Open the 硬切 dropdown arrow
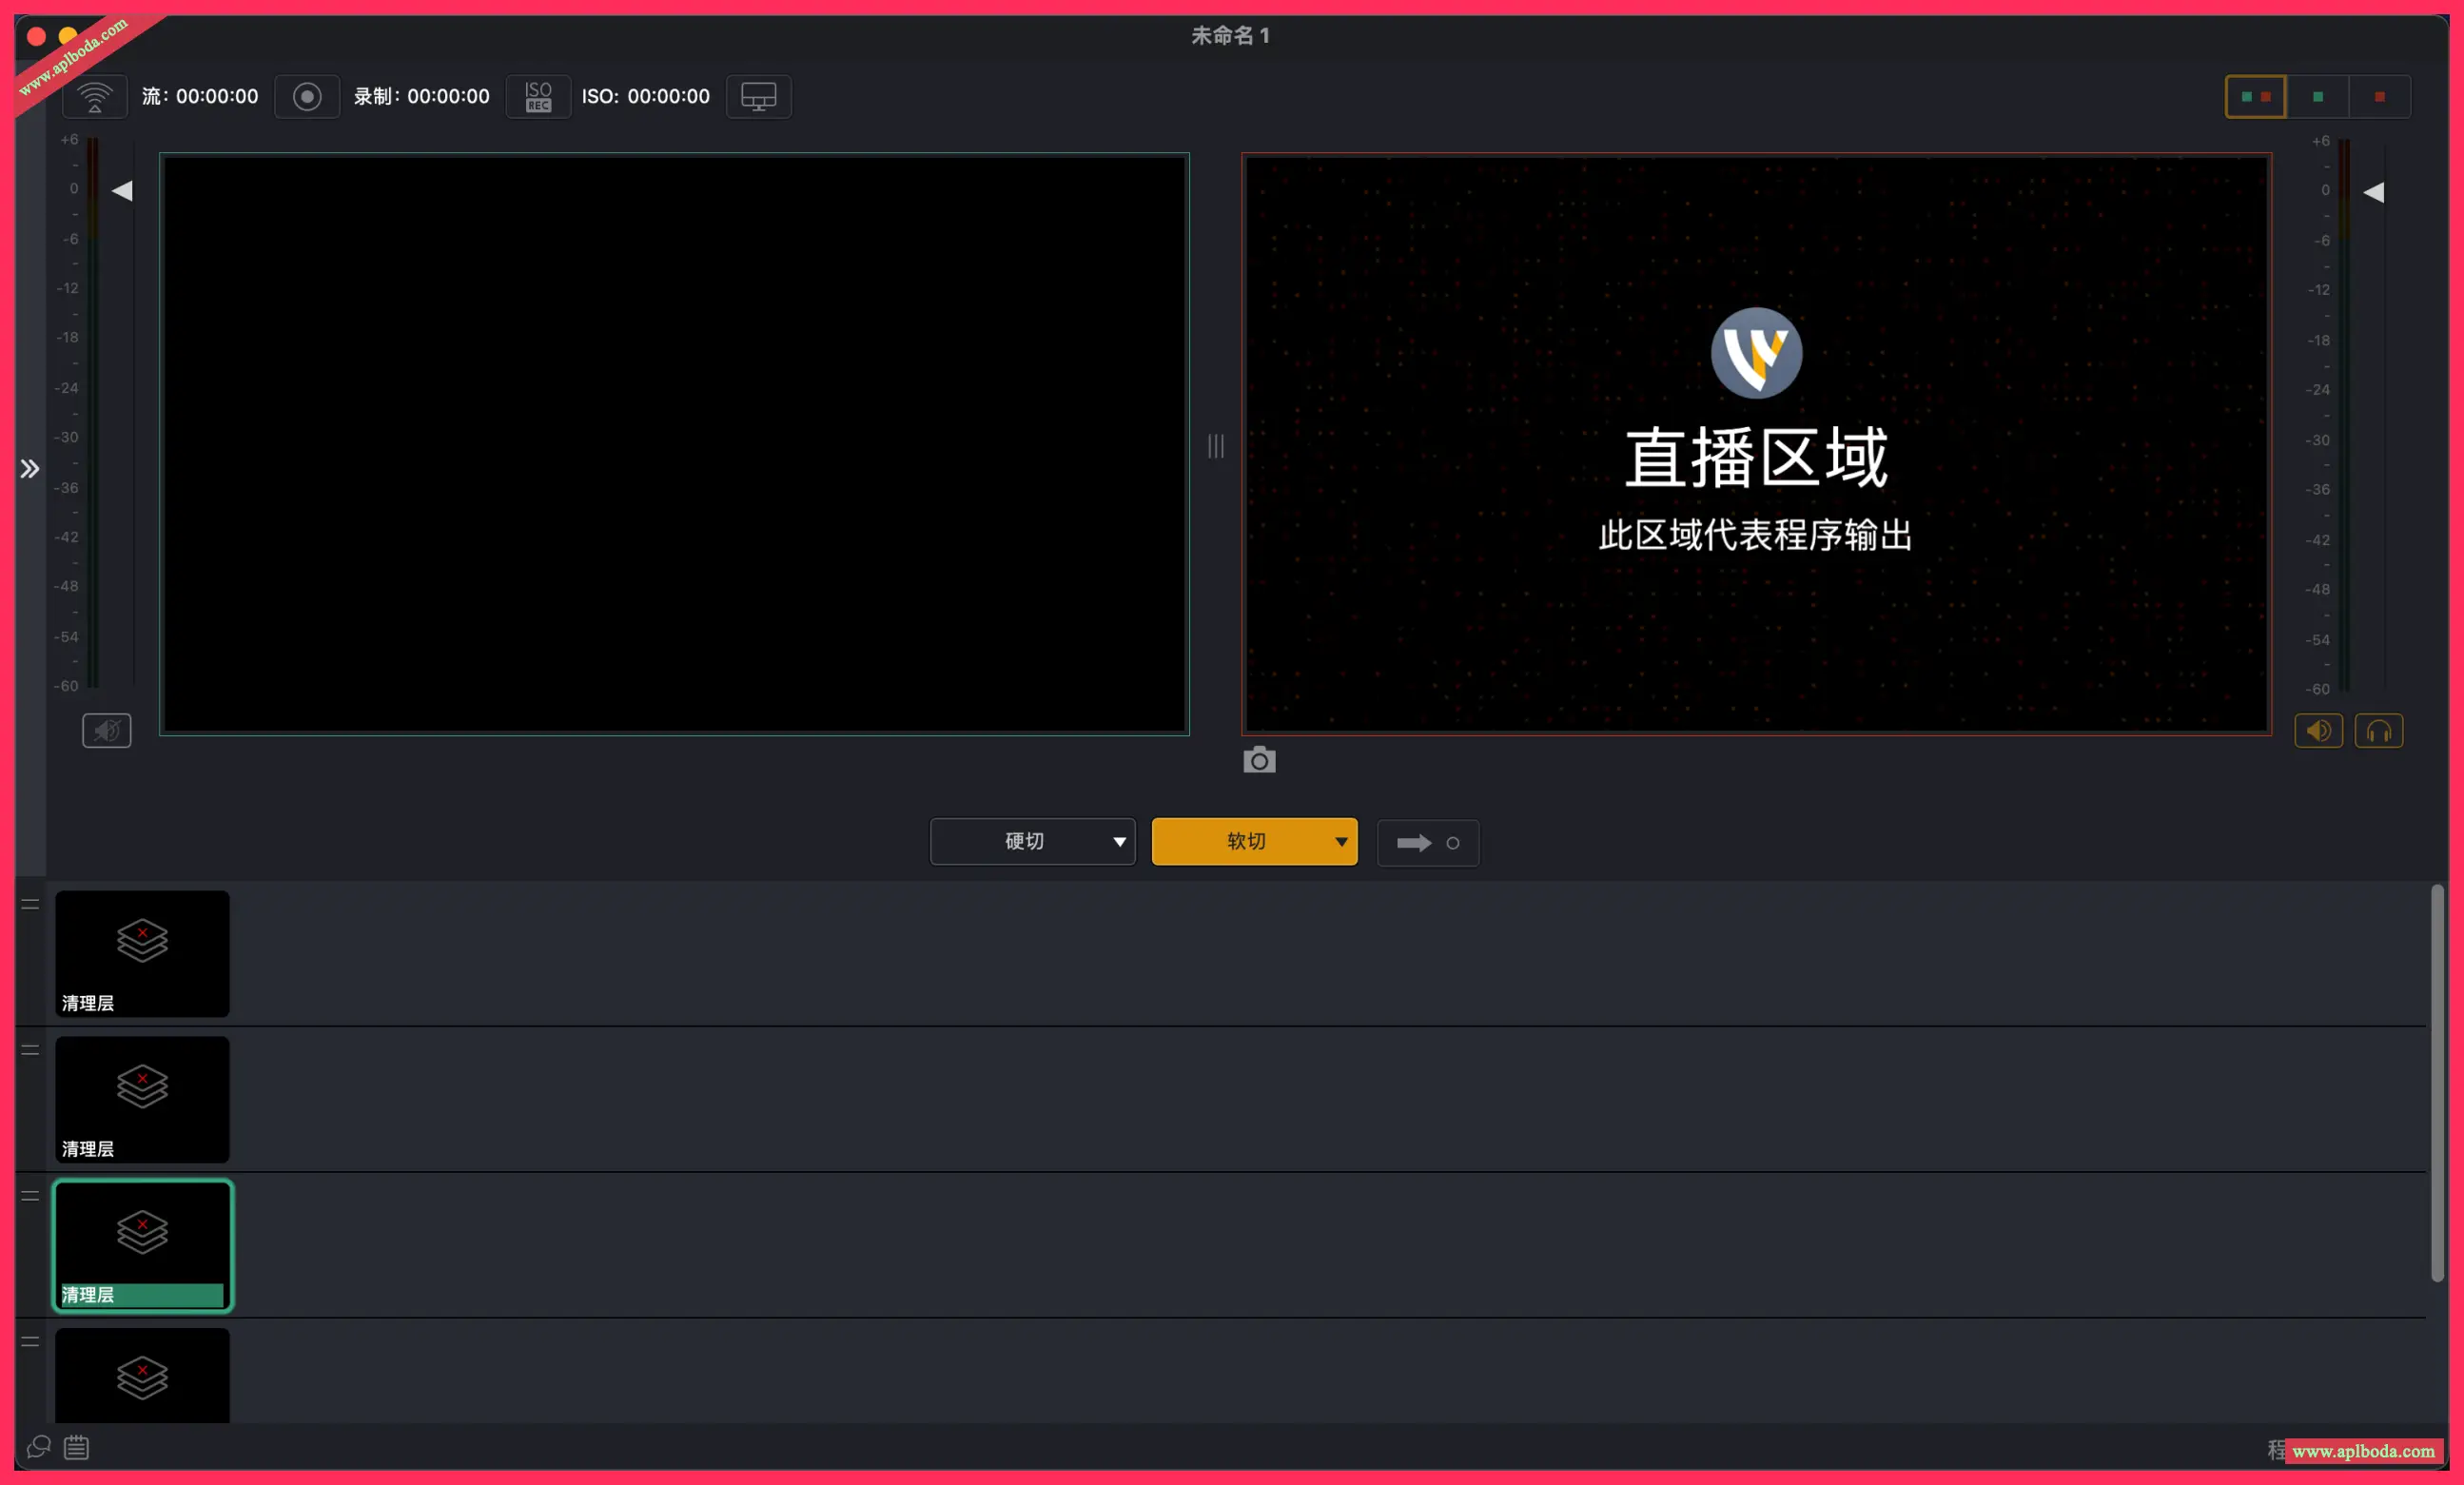 point(1119,842)
